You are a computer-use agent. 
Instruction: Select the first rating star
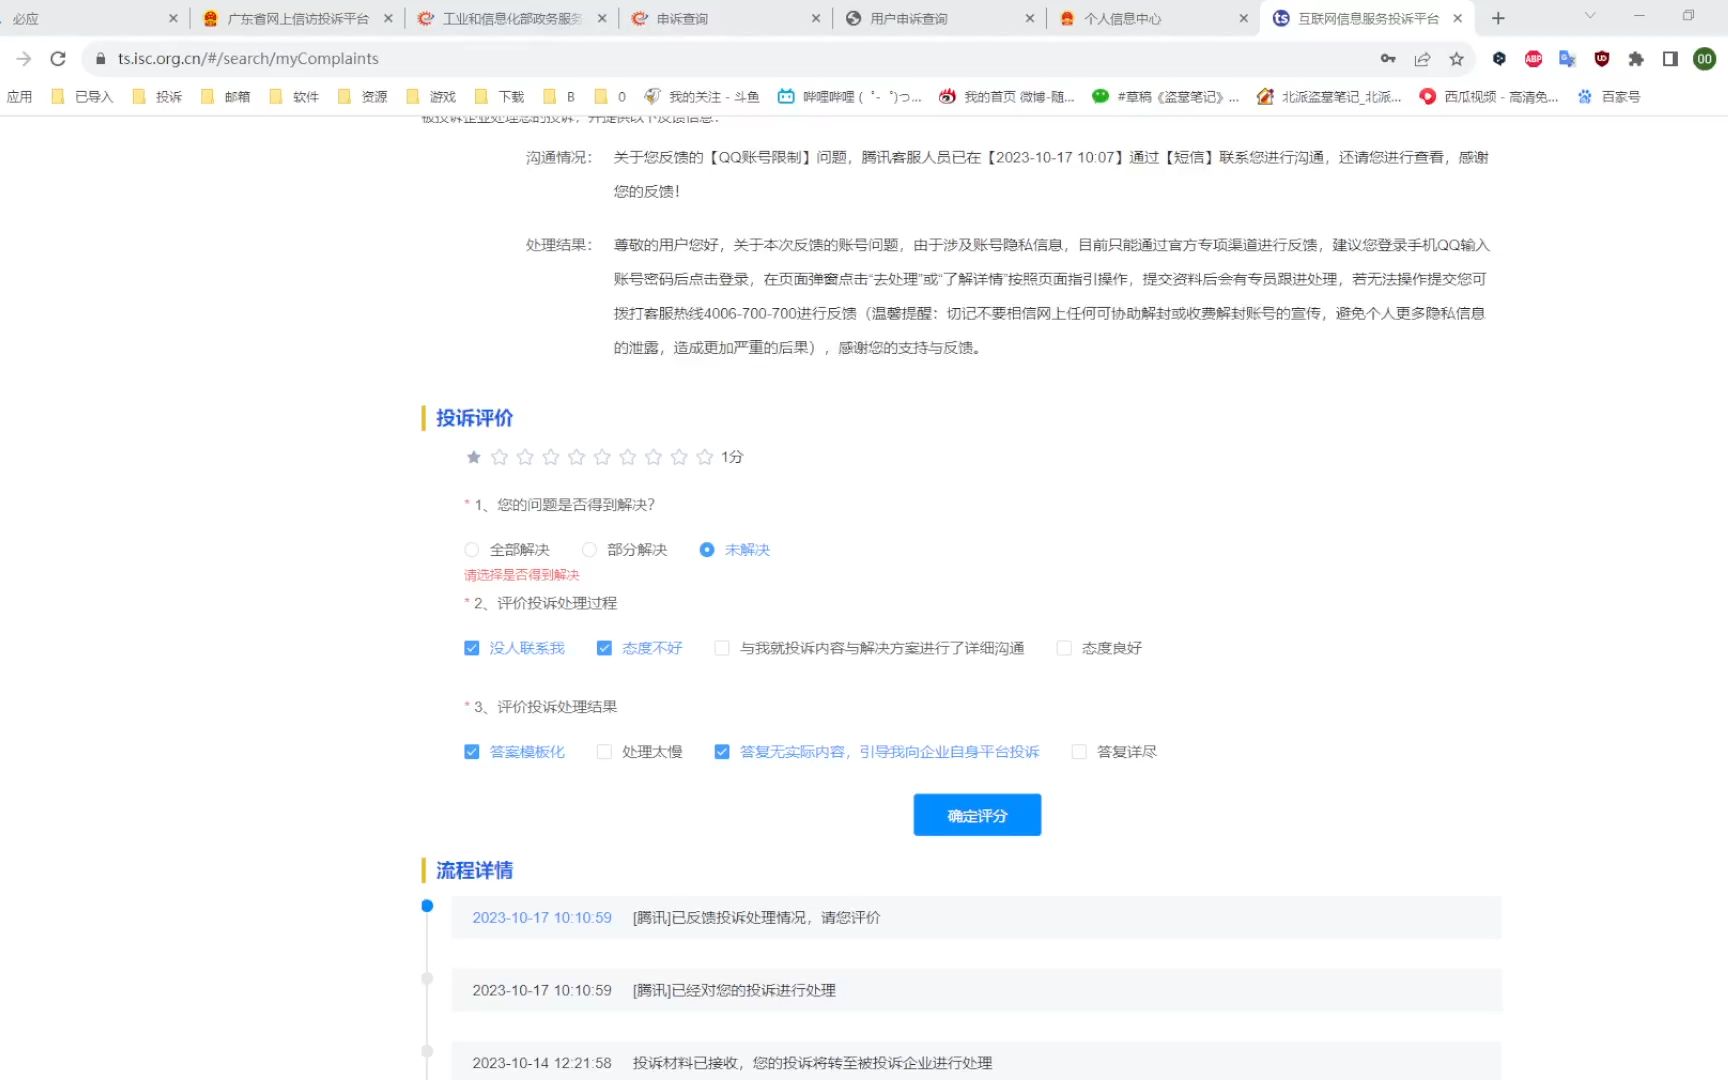(x=474, y=457)
